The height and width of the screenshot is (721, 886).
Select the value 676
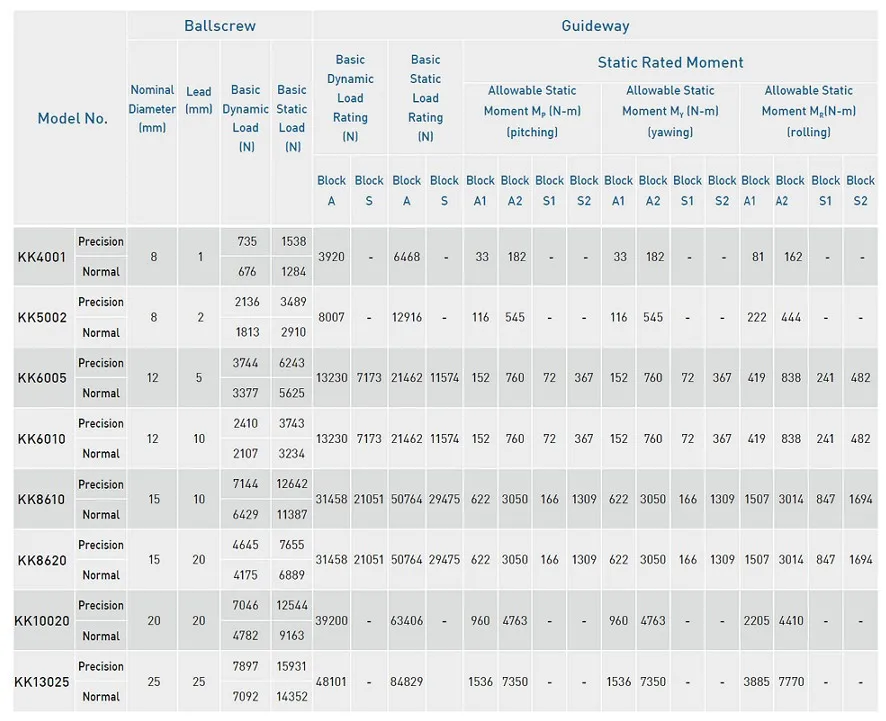247,272
